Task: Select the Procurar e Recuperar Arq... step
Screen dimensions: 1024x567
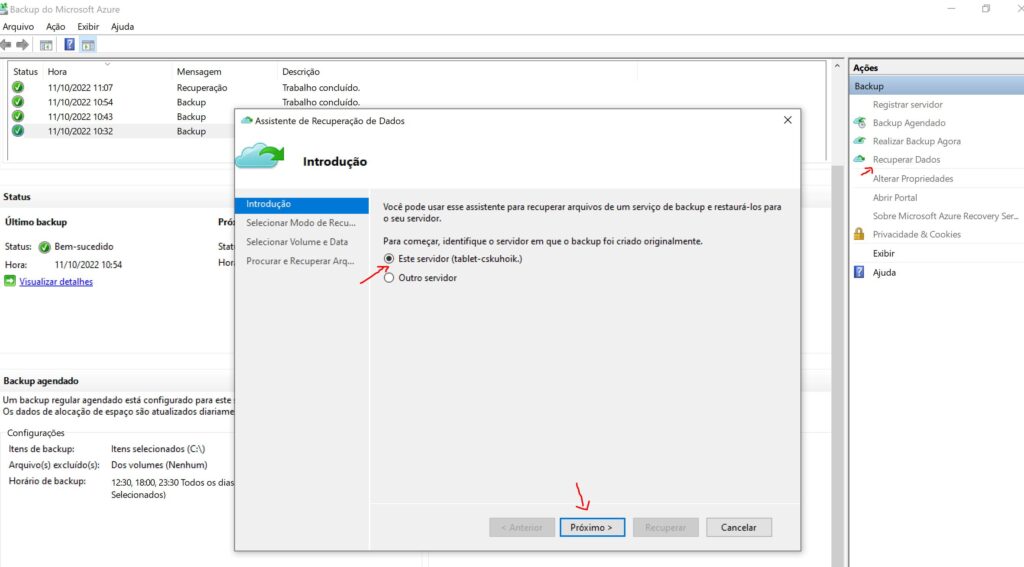Action: click(300, 261)
